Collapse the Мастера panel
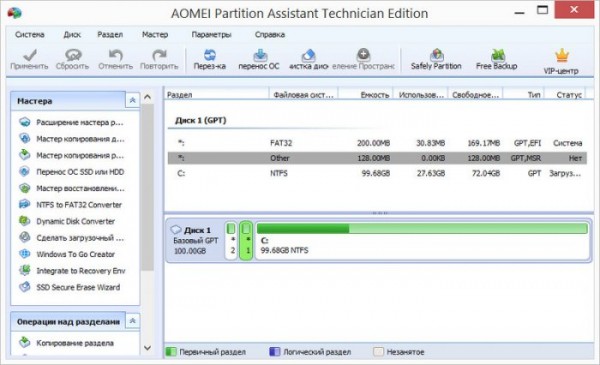 132,101
